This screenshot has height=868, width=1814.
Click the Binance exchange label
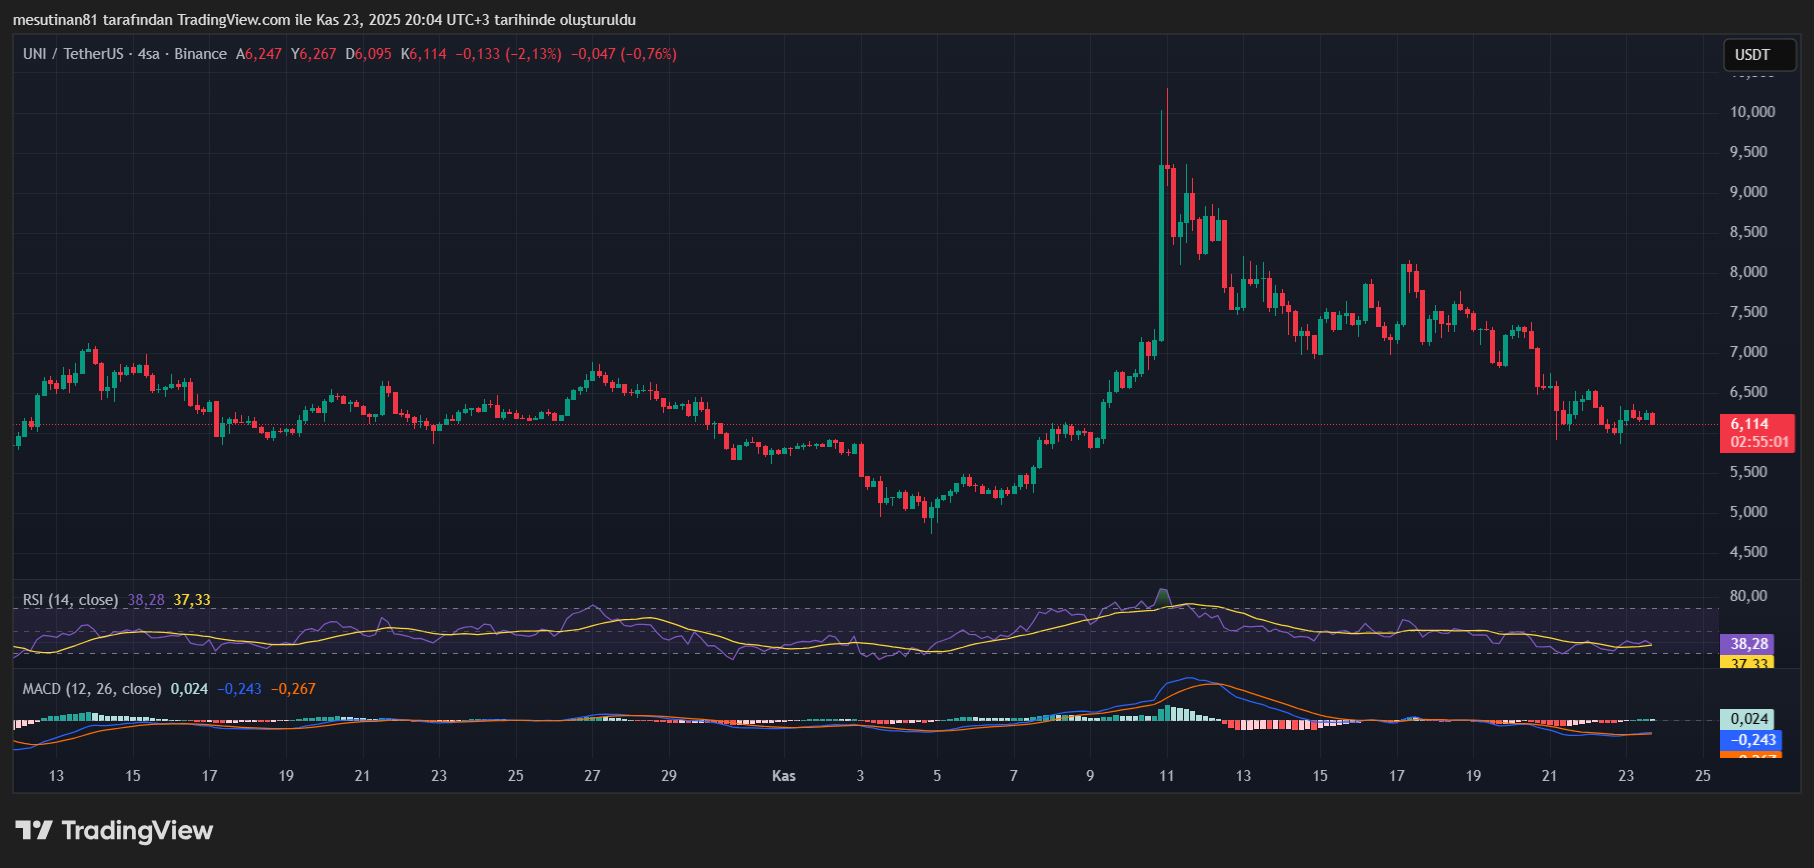200,54
